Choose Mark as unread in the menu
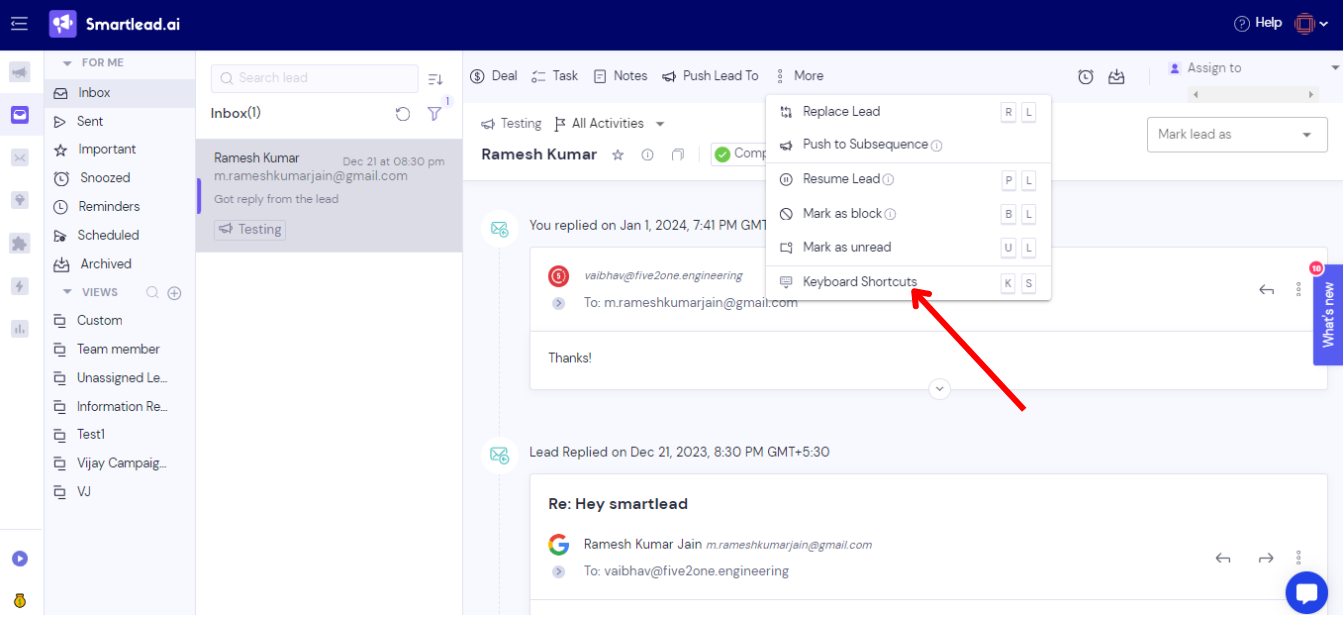 pos(847,247)
